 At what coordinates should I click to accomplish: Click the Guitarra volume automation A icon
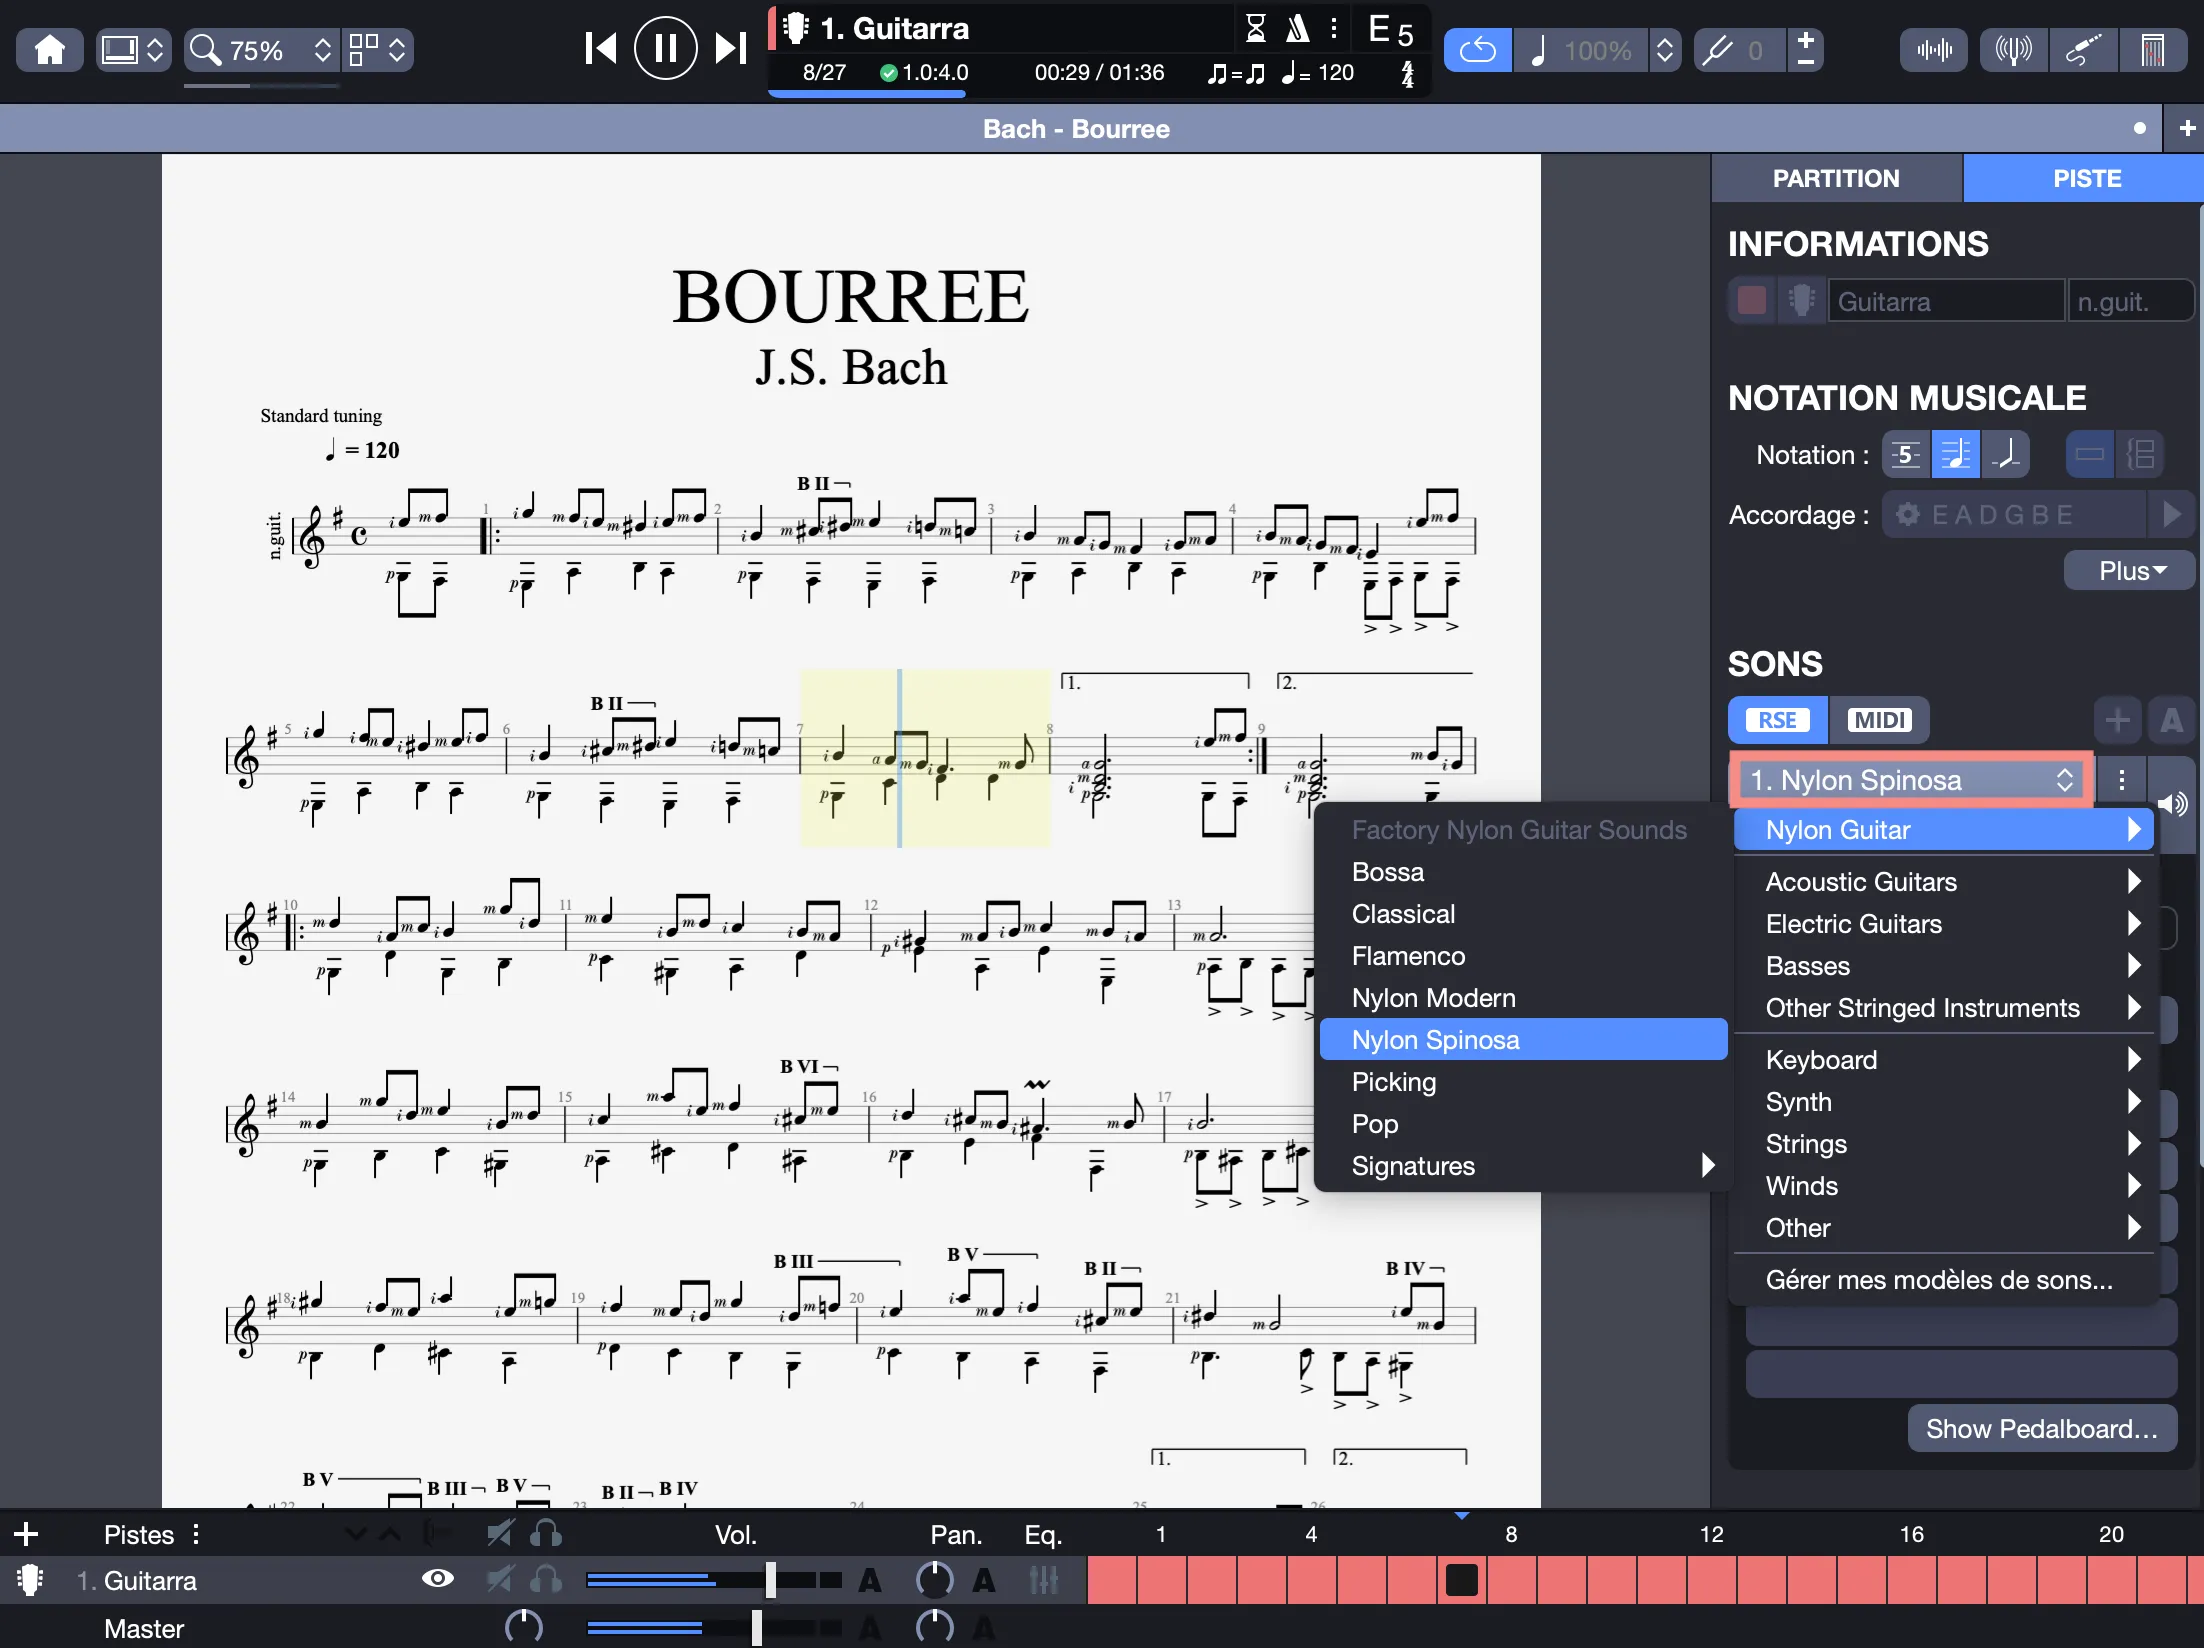tap(870, 1580)
